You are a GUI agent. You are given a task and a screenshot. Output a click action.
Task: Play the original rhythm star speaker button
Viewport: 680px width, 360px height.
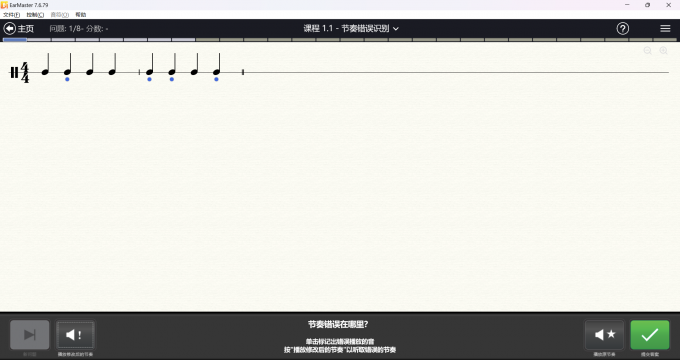pos(604,334)
